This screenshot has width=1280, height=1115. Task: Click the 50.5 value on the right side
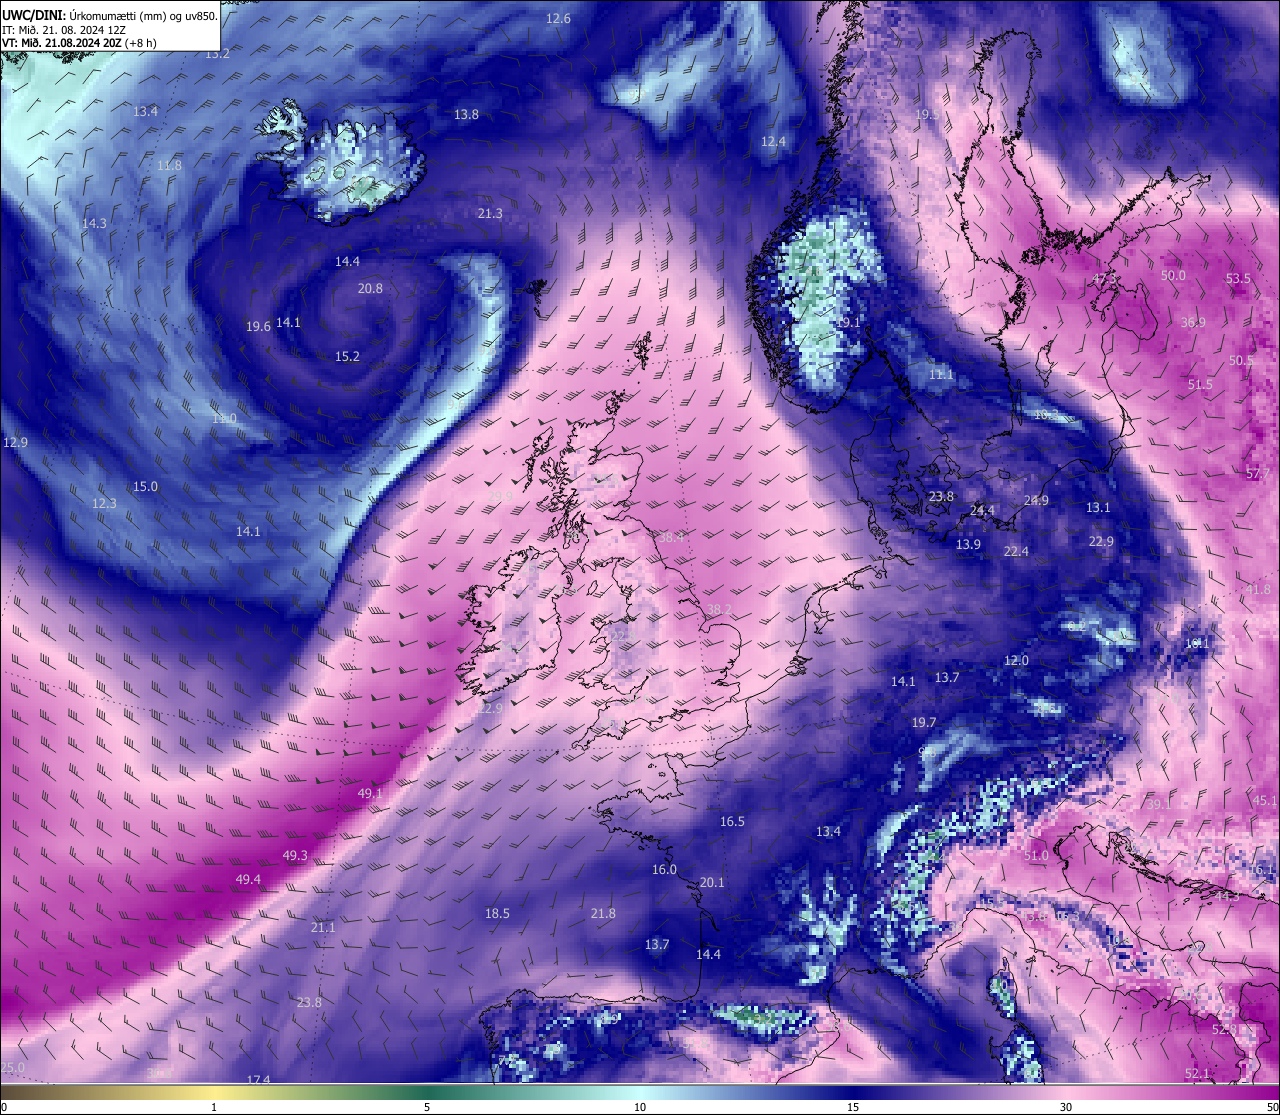coord(1241,361)
